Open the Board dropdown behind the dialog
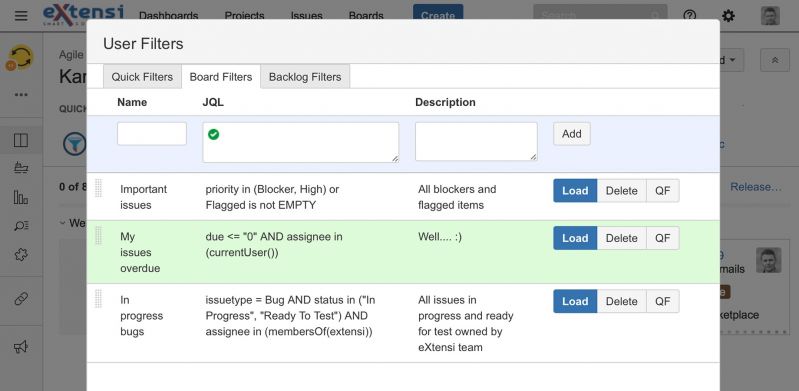799x391 pixels. (732, 60)
